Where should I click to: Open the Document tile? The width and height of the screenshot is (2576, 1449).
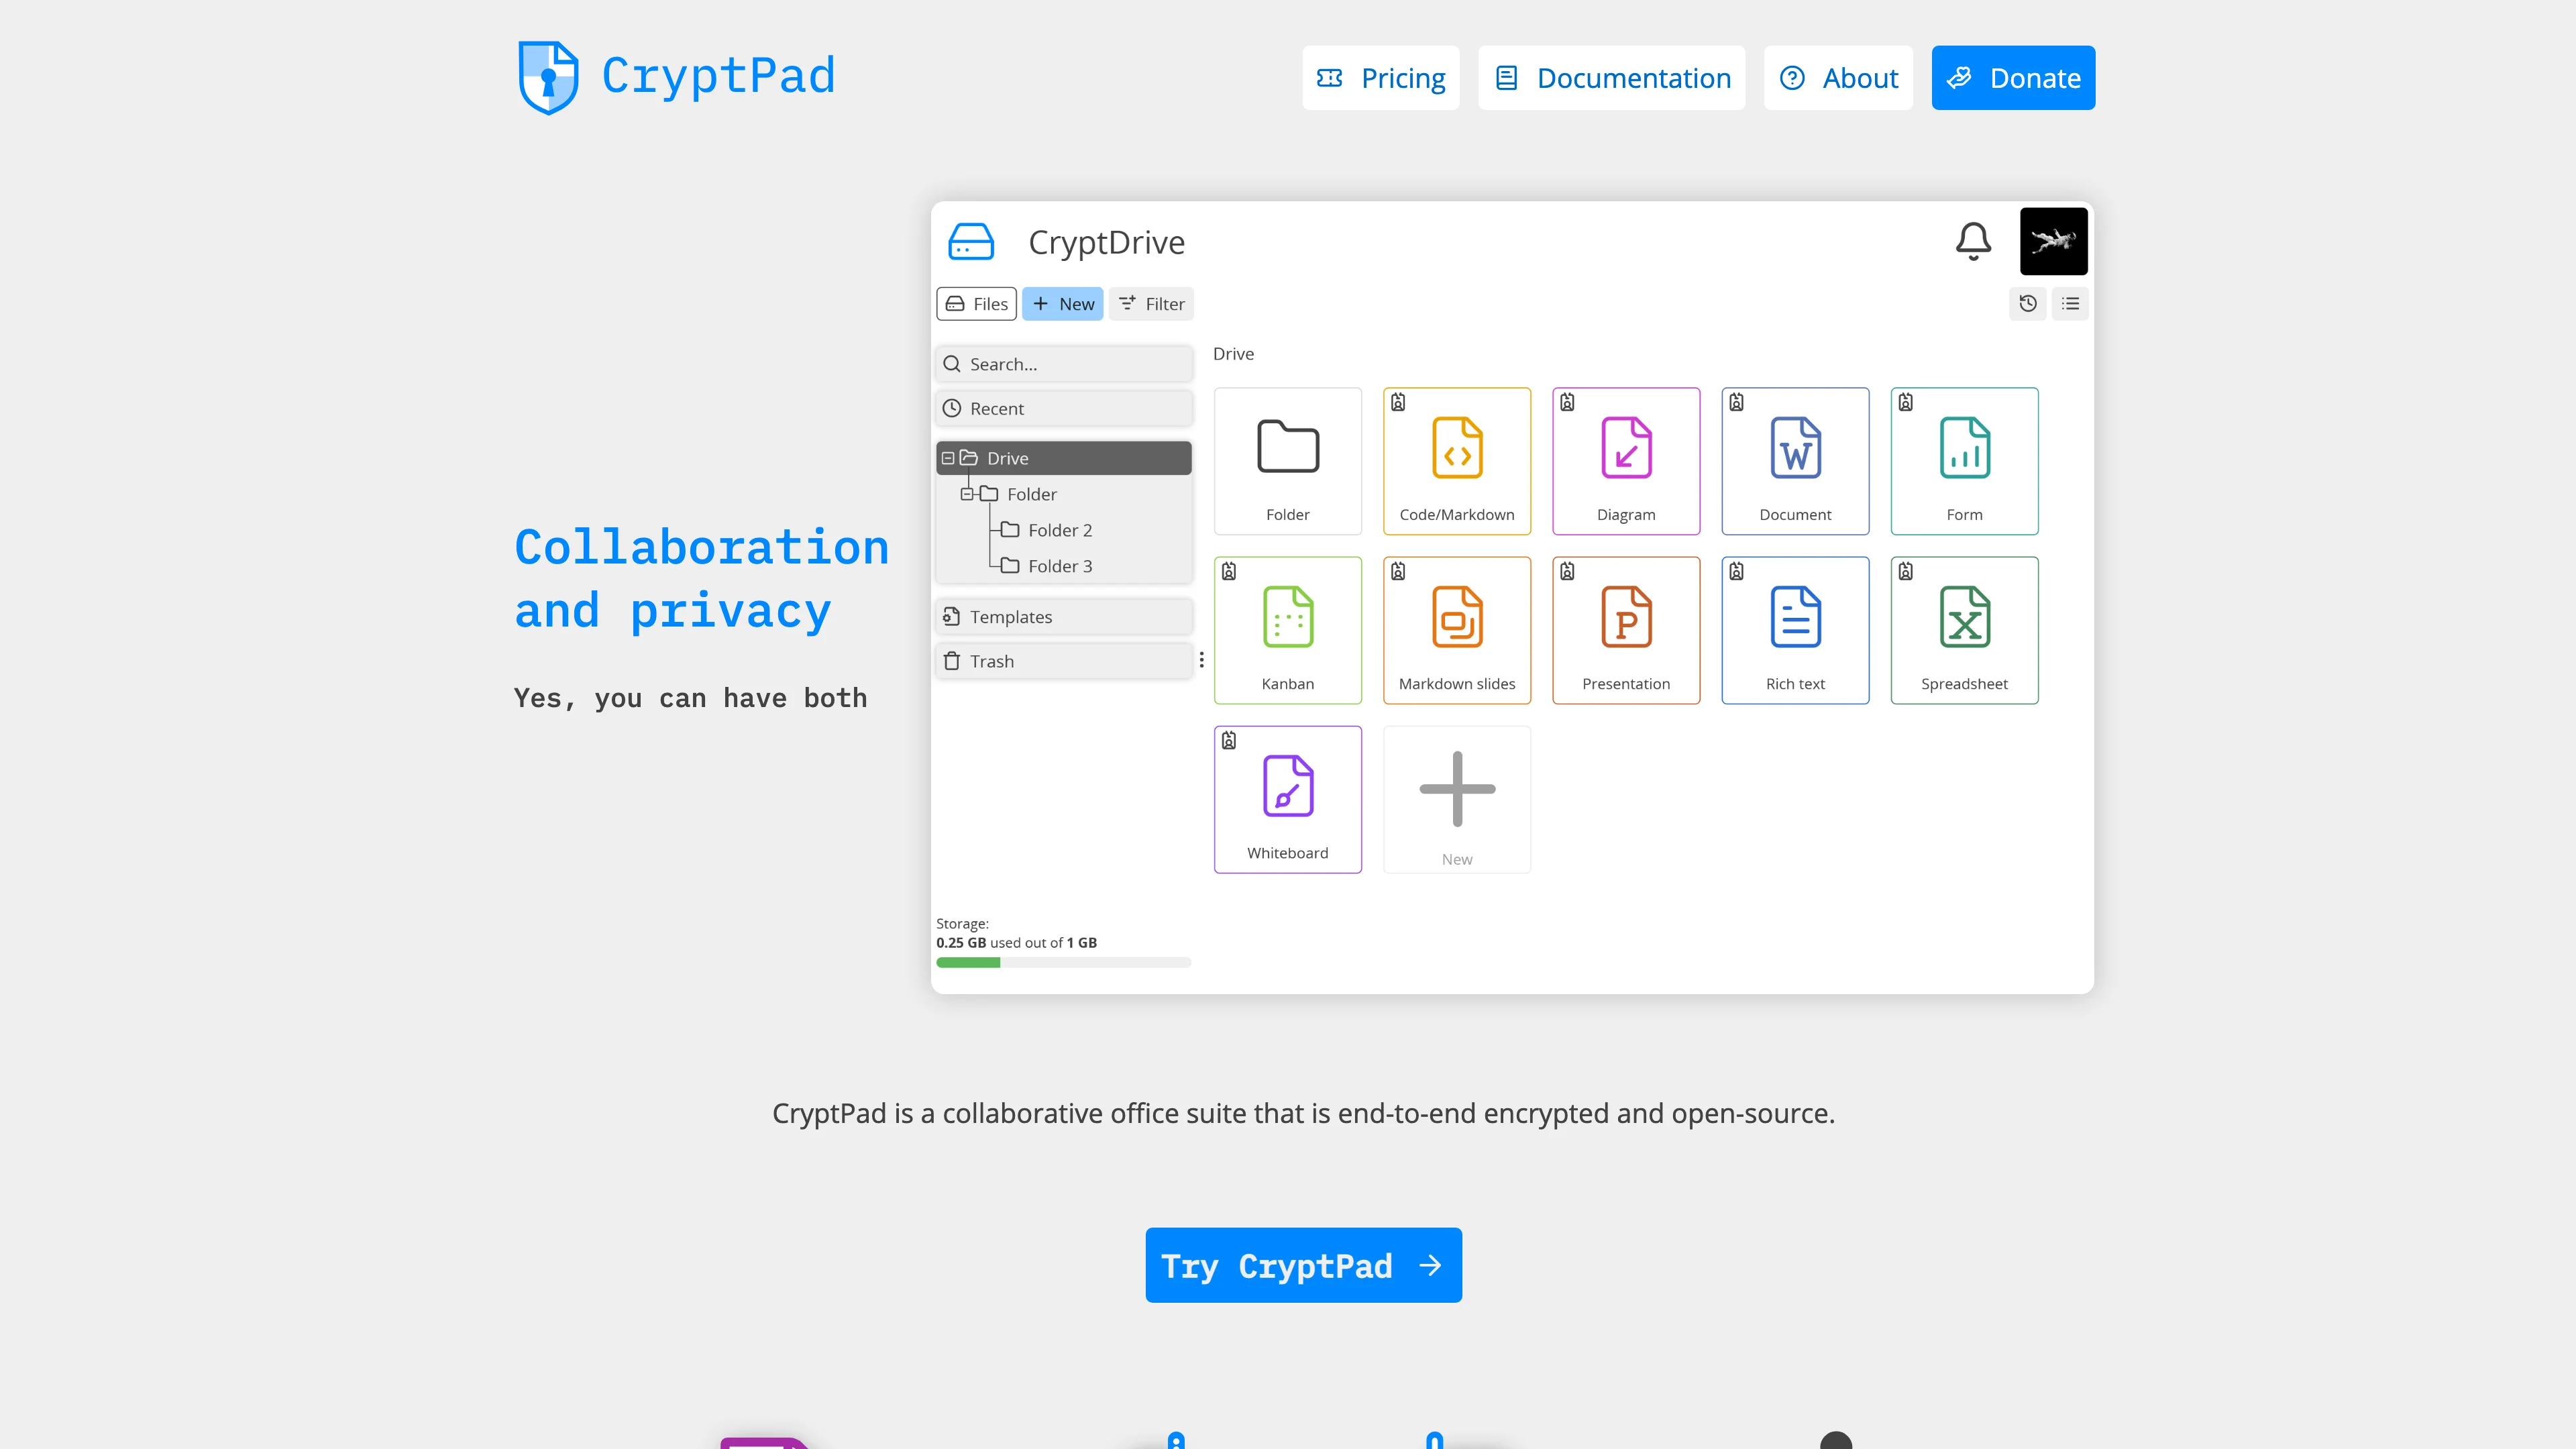[x=1795, y=461]
